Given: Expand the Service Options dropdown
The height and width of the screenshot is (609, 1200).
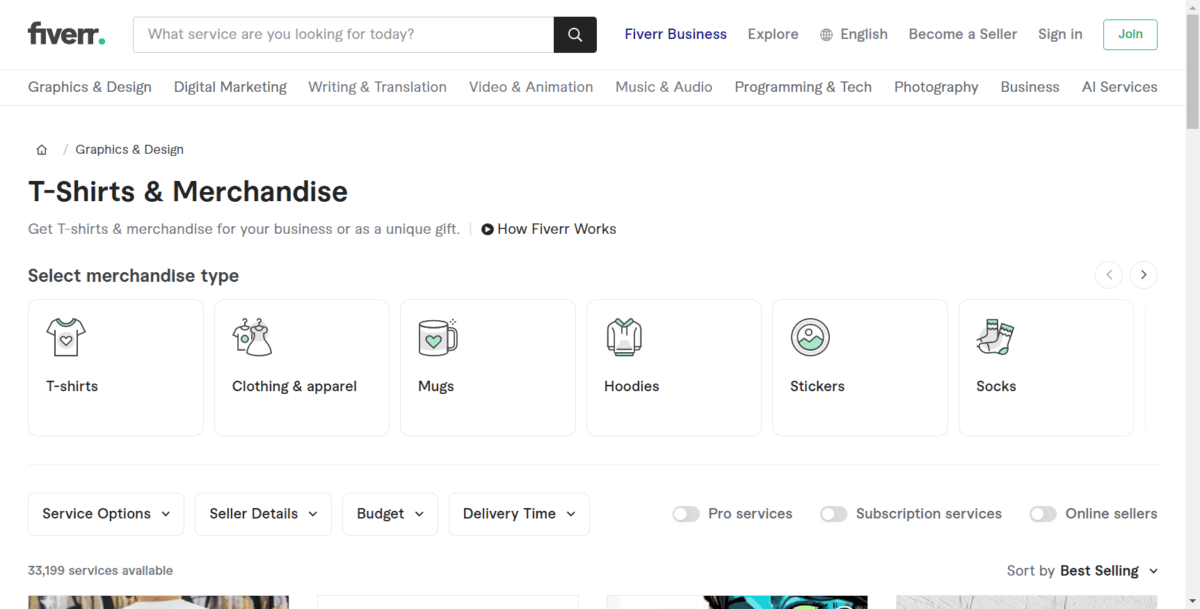Looking at the screenshot, I should (106, 514).
